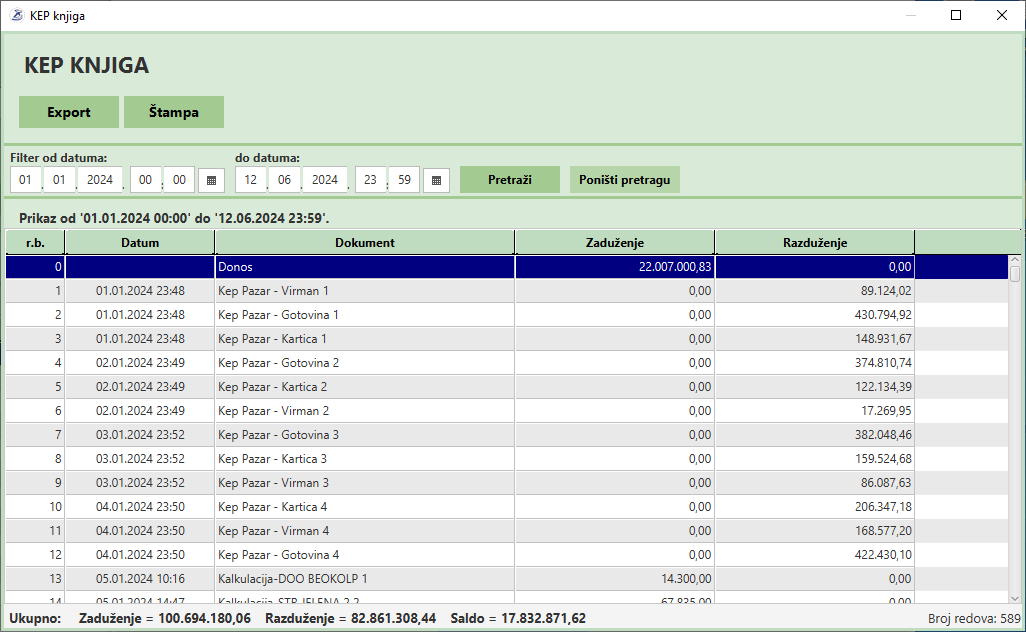Click the end time minutes field showing 59
Viewport: 1026px width, 632px height.
click(403, 180)
